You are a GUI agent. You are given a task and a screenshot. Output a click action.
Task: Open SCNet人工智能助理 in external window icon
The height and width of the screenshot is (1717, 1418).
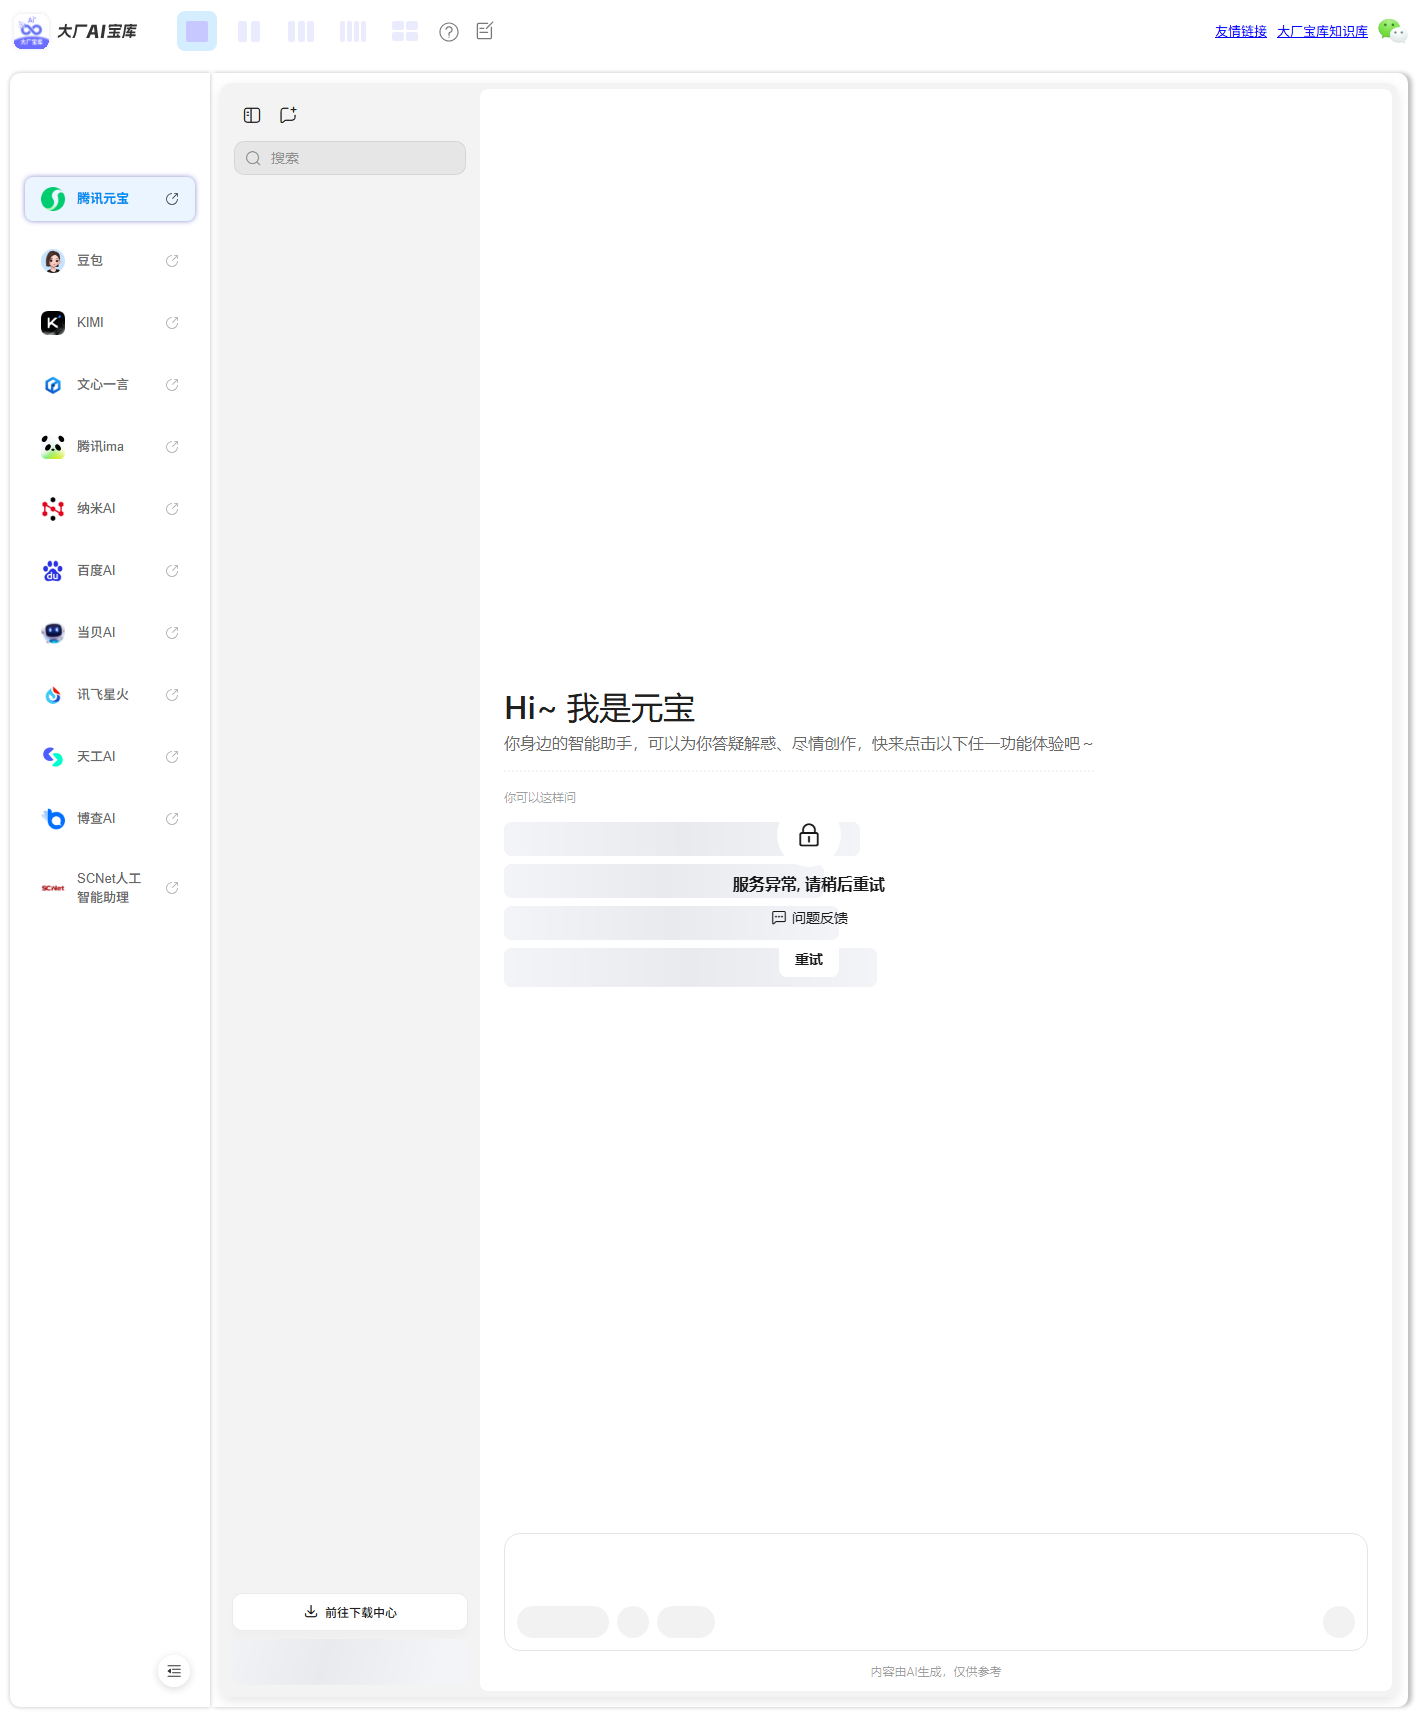tap(172, 888)
